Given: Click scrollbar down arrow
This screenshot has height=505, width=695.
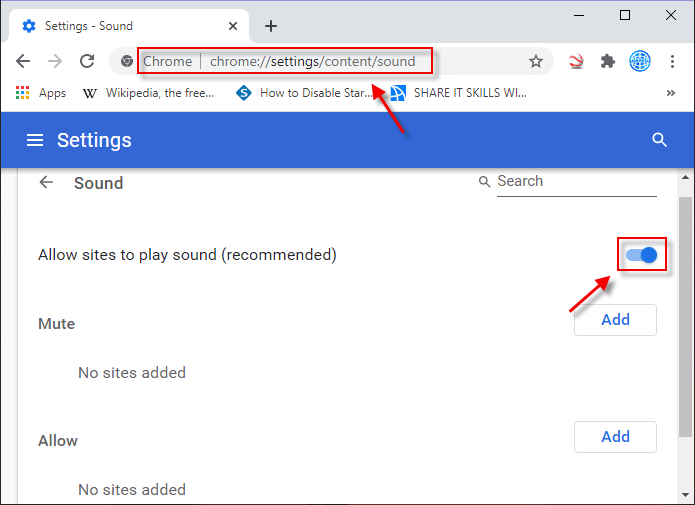Looking at the screenshot, I should (685, 495).
